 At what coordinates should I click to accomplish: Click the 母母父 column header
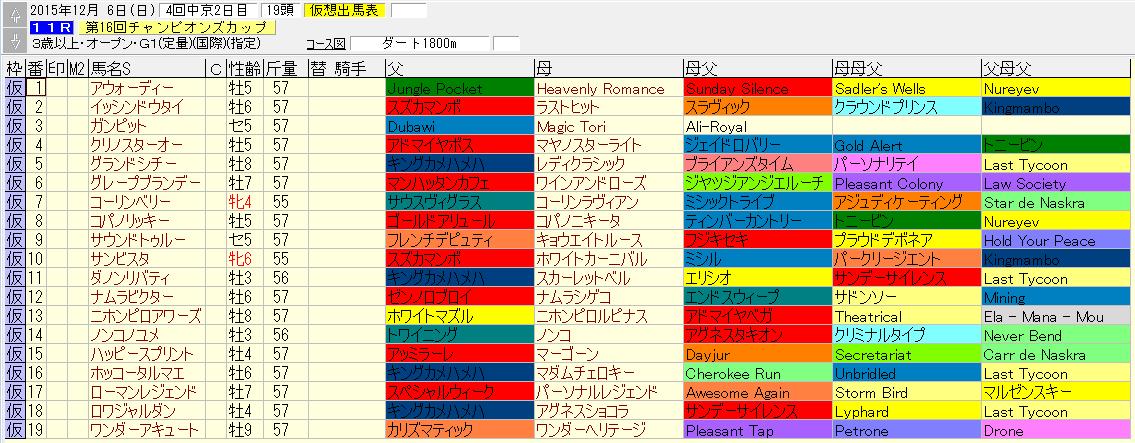(906, 69)
